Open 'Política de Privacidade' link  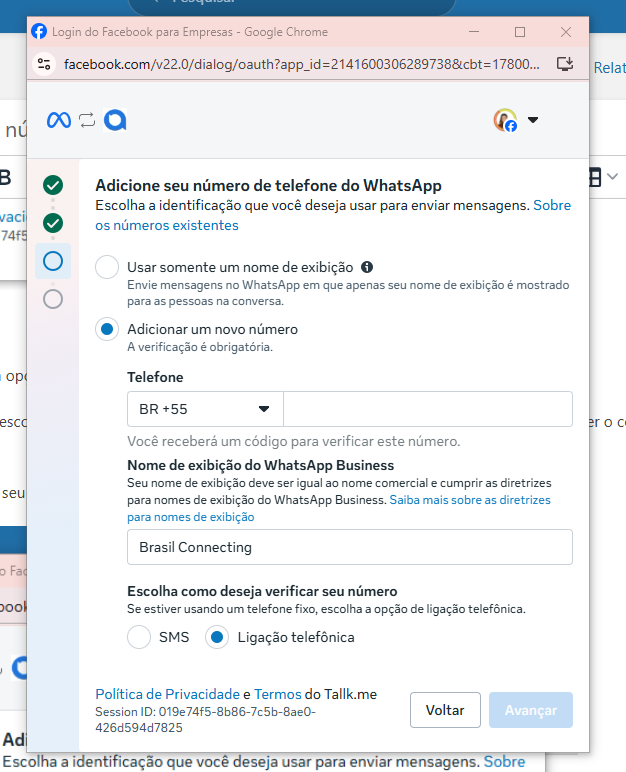[167, 694]
